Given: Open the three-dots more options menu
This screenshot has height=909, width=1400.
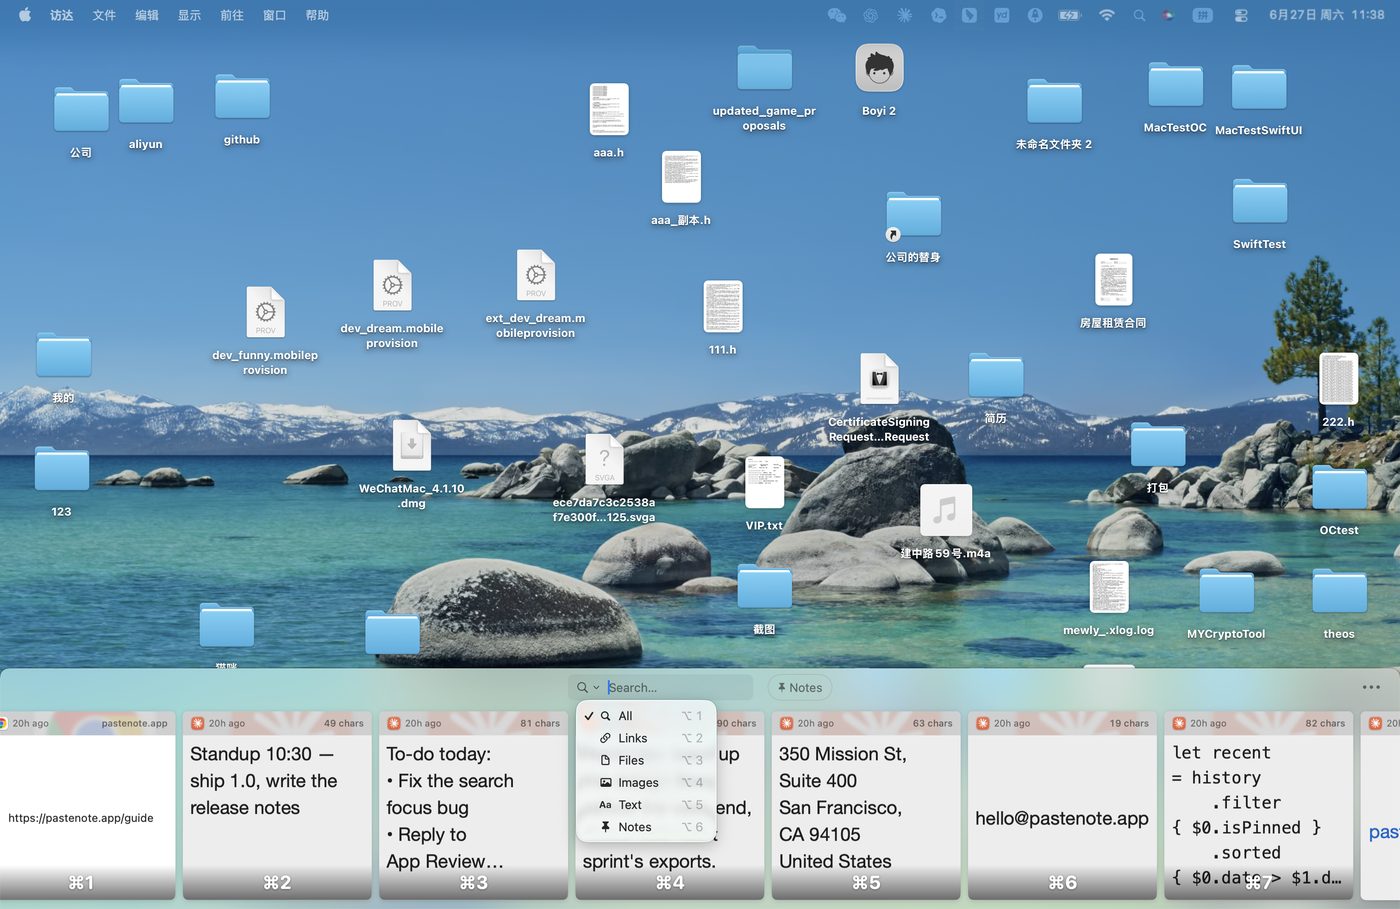Looking at the screenshot, I should 1371,688.
